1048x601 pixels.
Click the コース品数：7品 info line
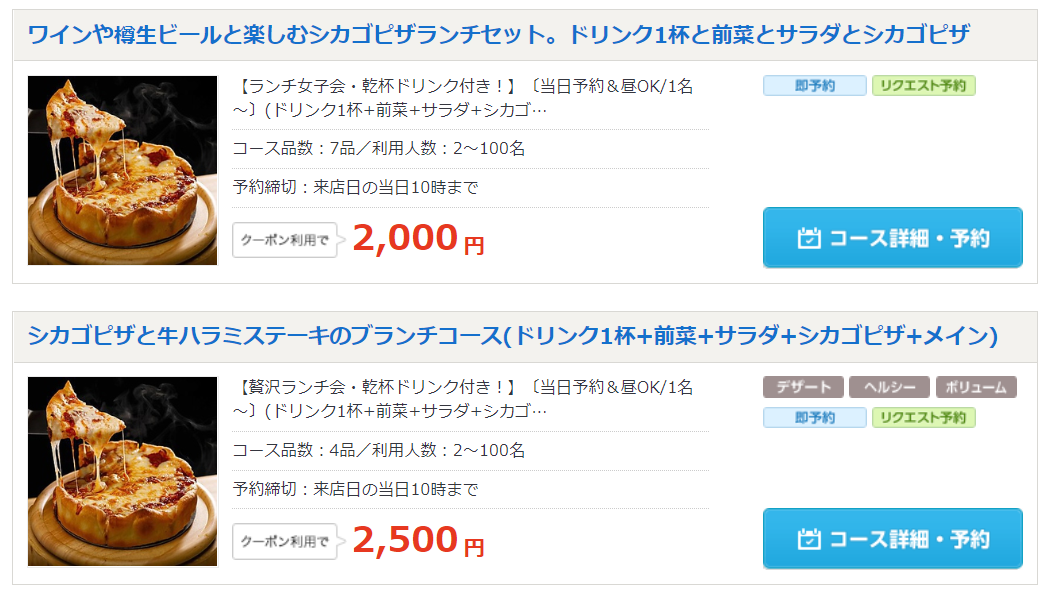[379, 149]
